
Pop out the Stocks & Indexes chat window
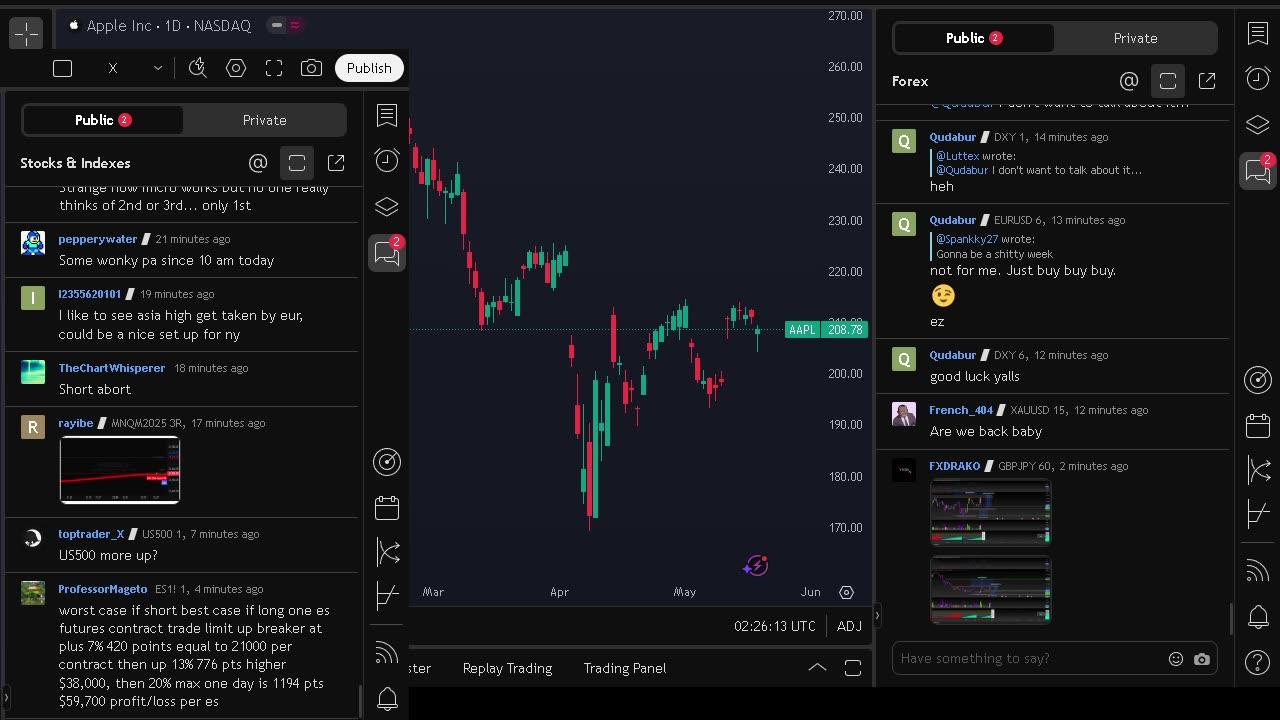point(336,163)
